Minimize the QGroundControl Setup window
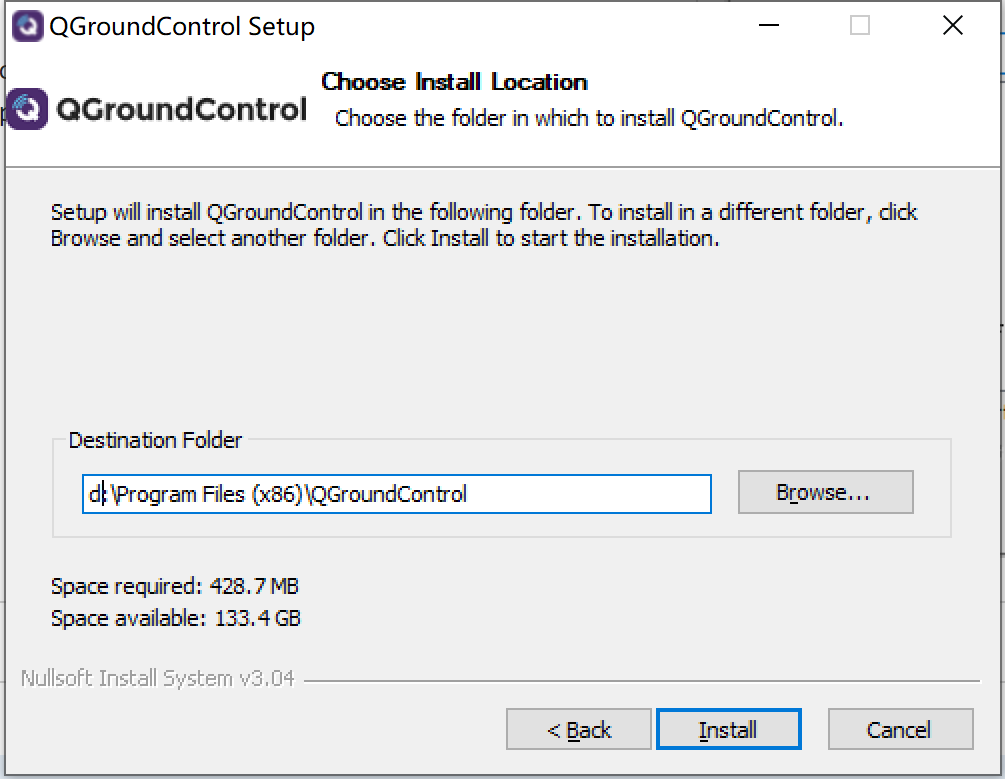This screenshot has height=779, width=1005. click(x=768, y=26)
